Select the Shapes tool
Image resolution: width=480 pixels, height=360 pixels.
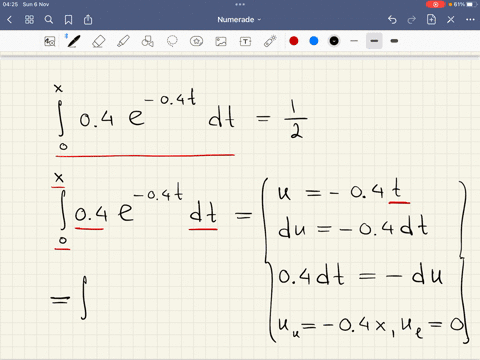tap(148, 41)
